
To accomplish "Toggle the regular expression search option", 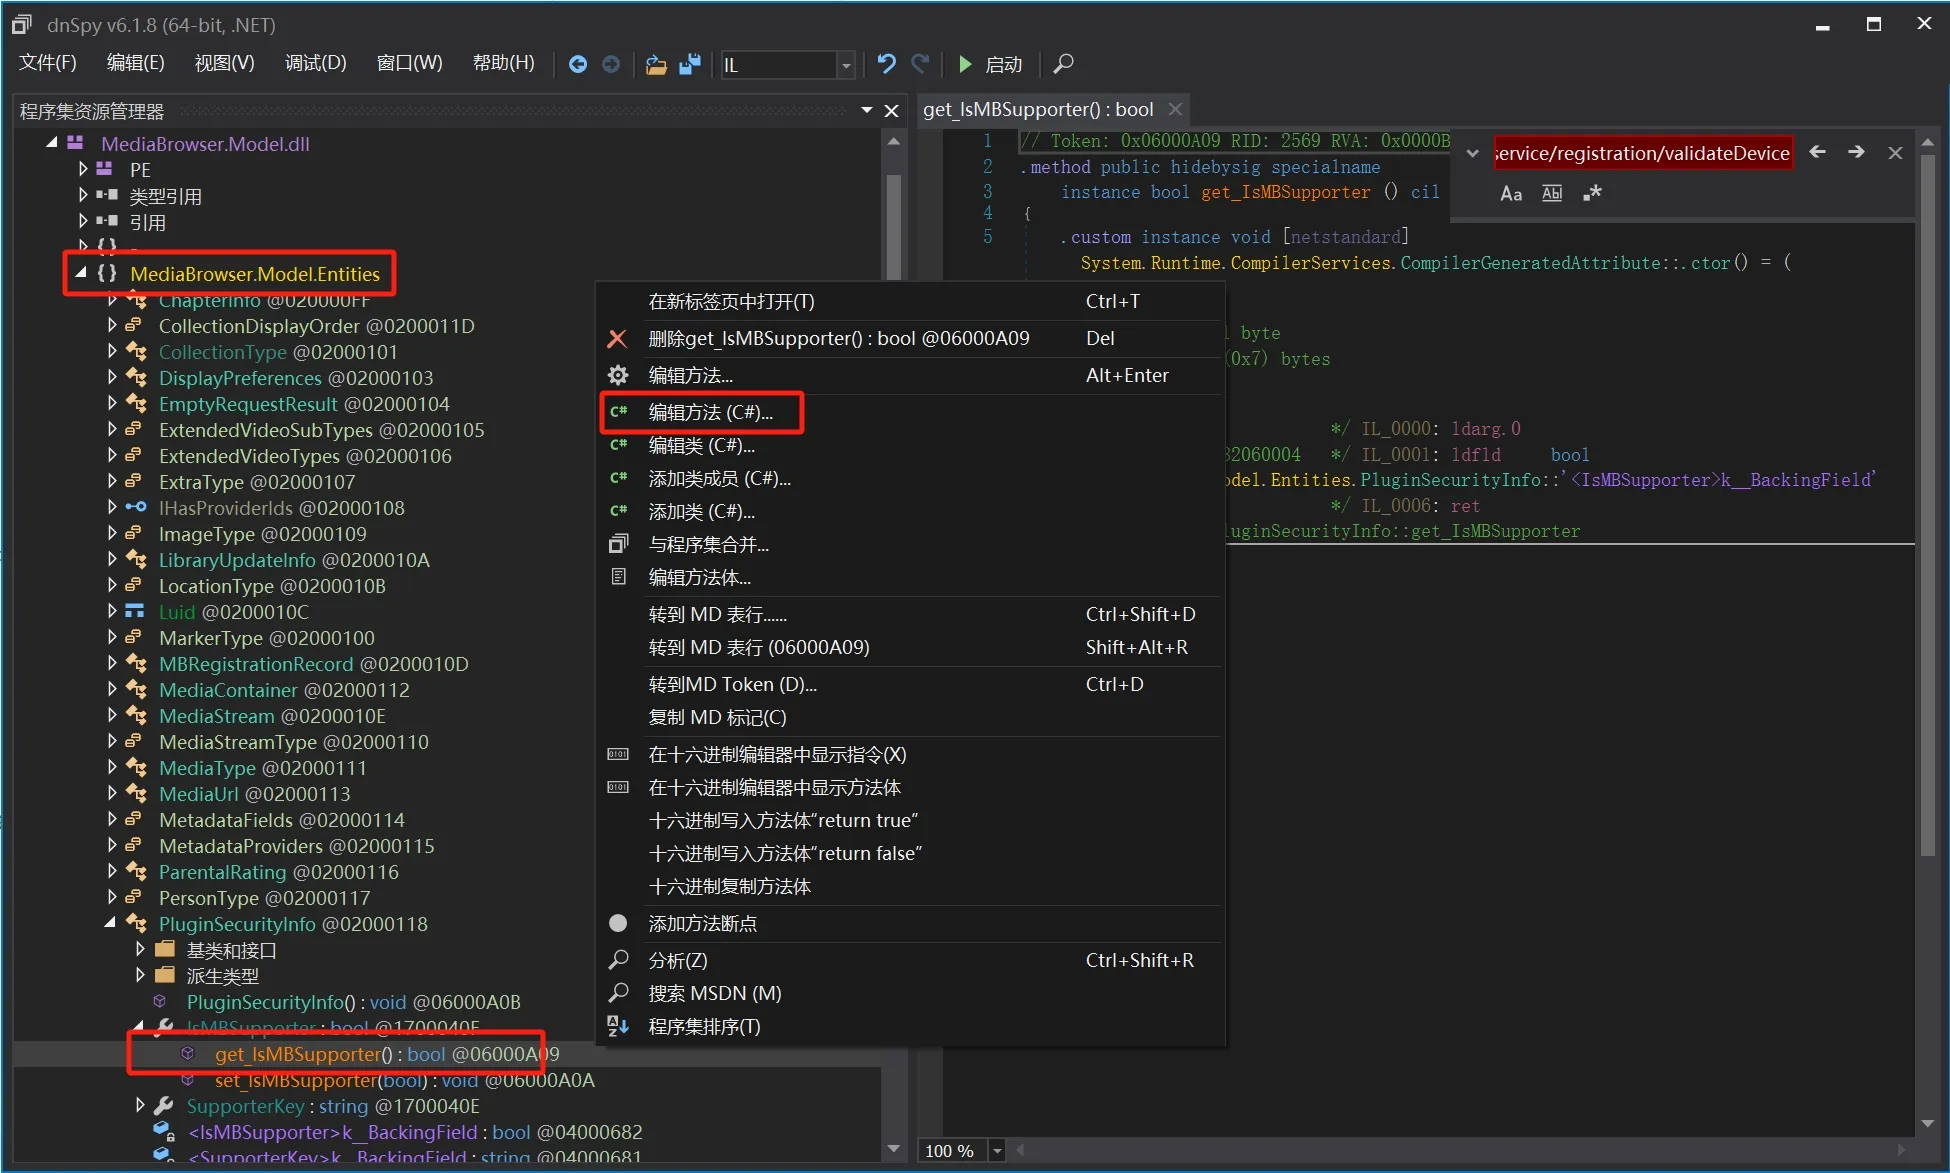I will pos(1592,194).
